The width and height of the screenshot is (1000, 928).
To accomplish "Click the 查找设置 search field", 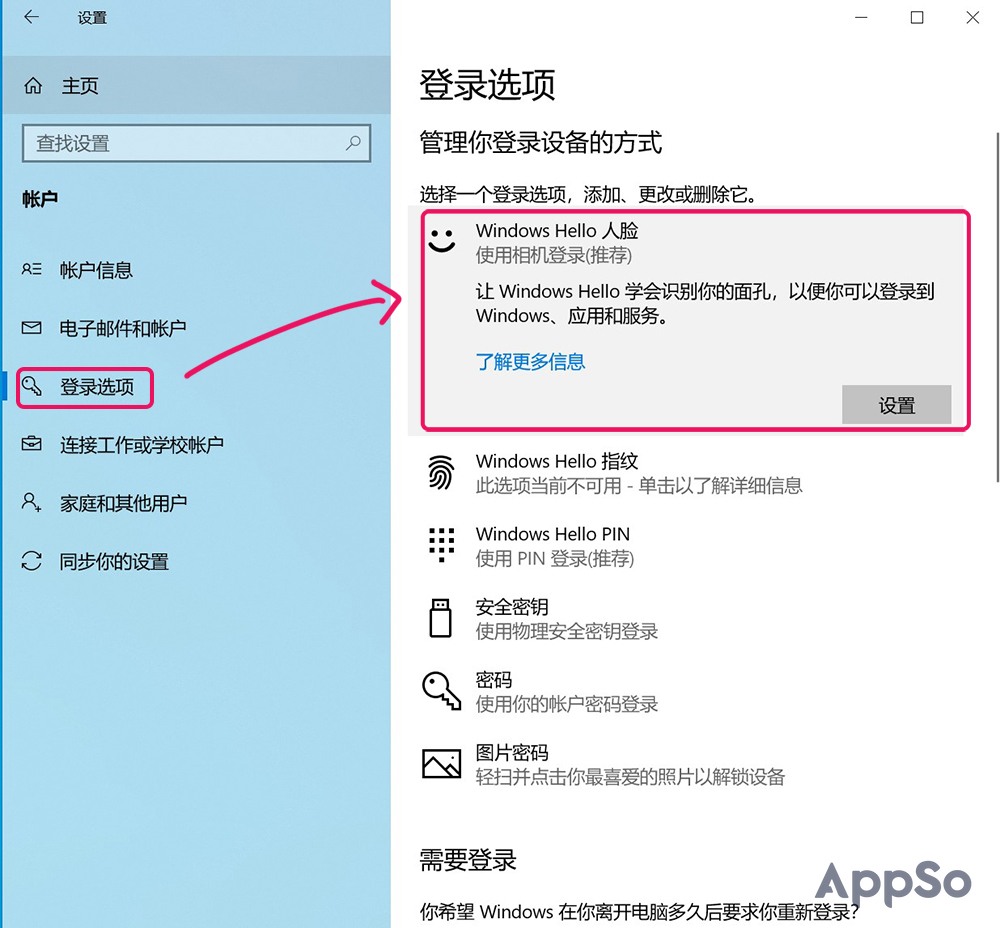I will pyautogui.click(x=196, y=143).
